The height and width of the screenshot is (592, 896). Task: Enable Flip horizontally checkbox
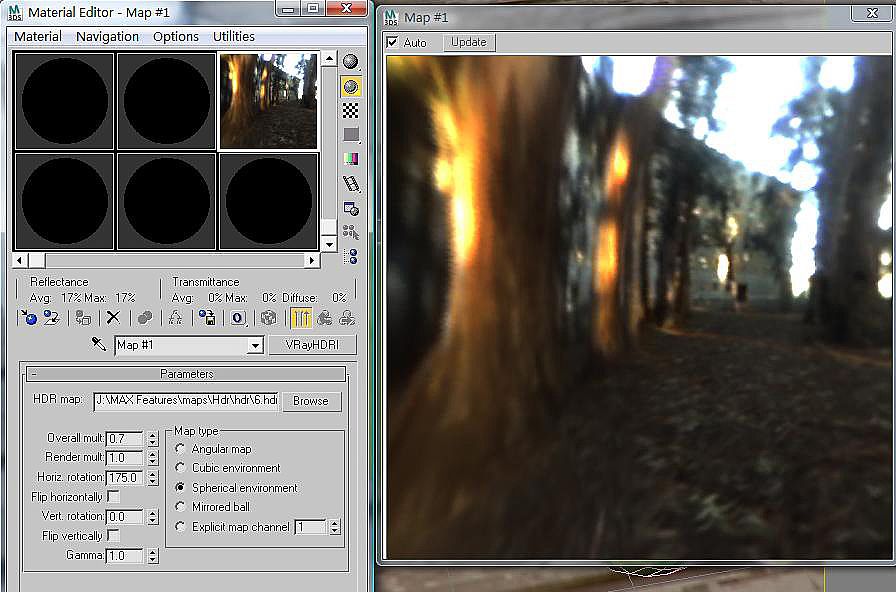point(113,497)
